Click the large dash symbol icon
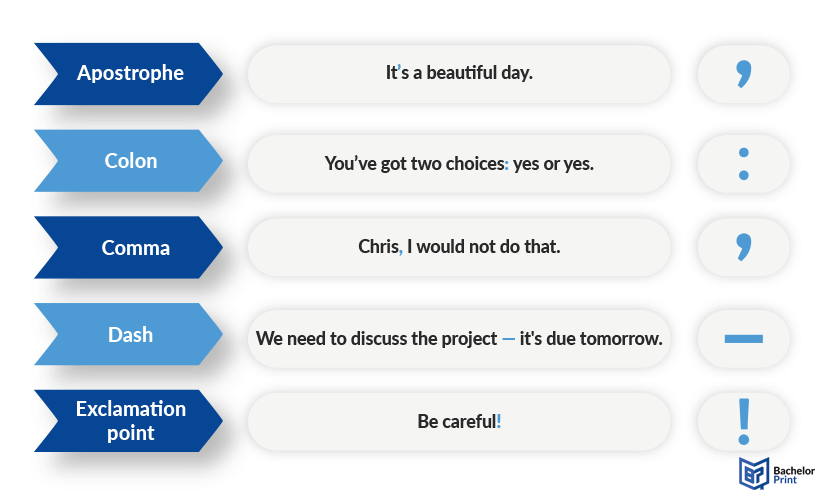This screenshot has width=825, height=500. 743,338
